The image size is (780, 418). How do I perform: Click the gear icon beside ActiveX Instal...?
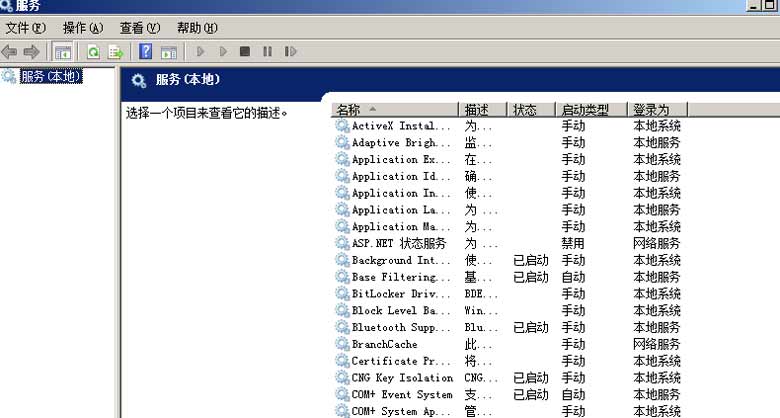click(x=342, y=125)
